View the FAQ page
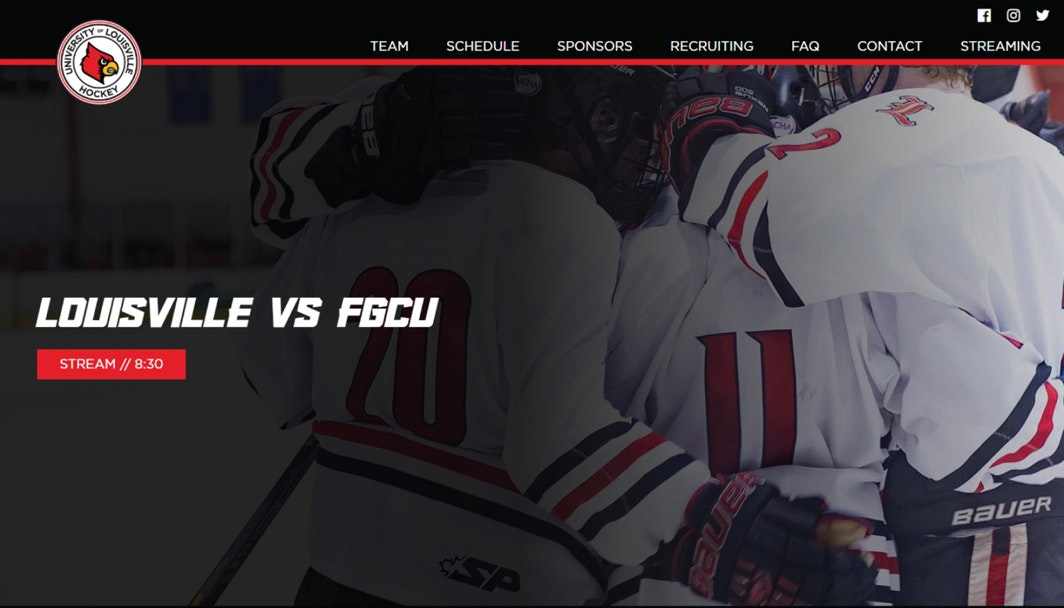The height and width of the screenshot is (608, 1064). pyautogui.click(x=805, y=46)
